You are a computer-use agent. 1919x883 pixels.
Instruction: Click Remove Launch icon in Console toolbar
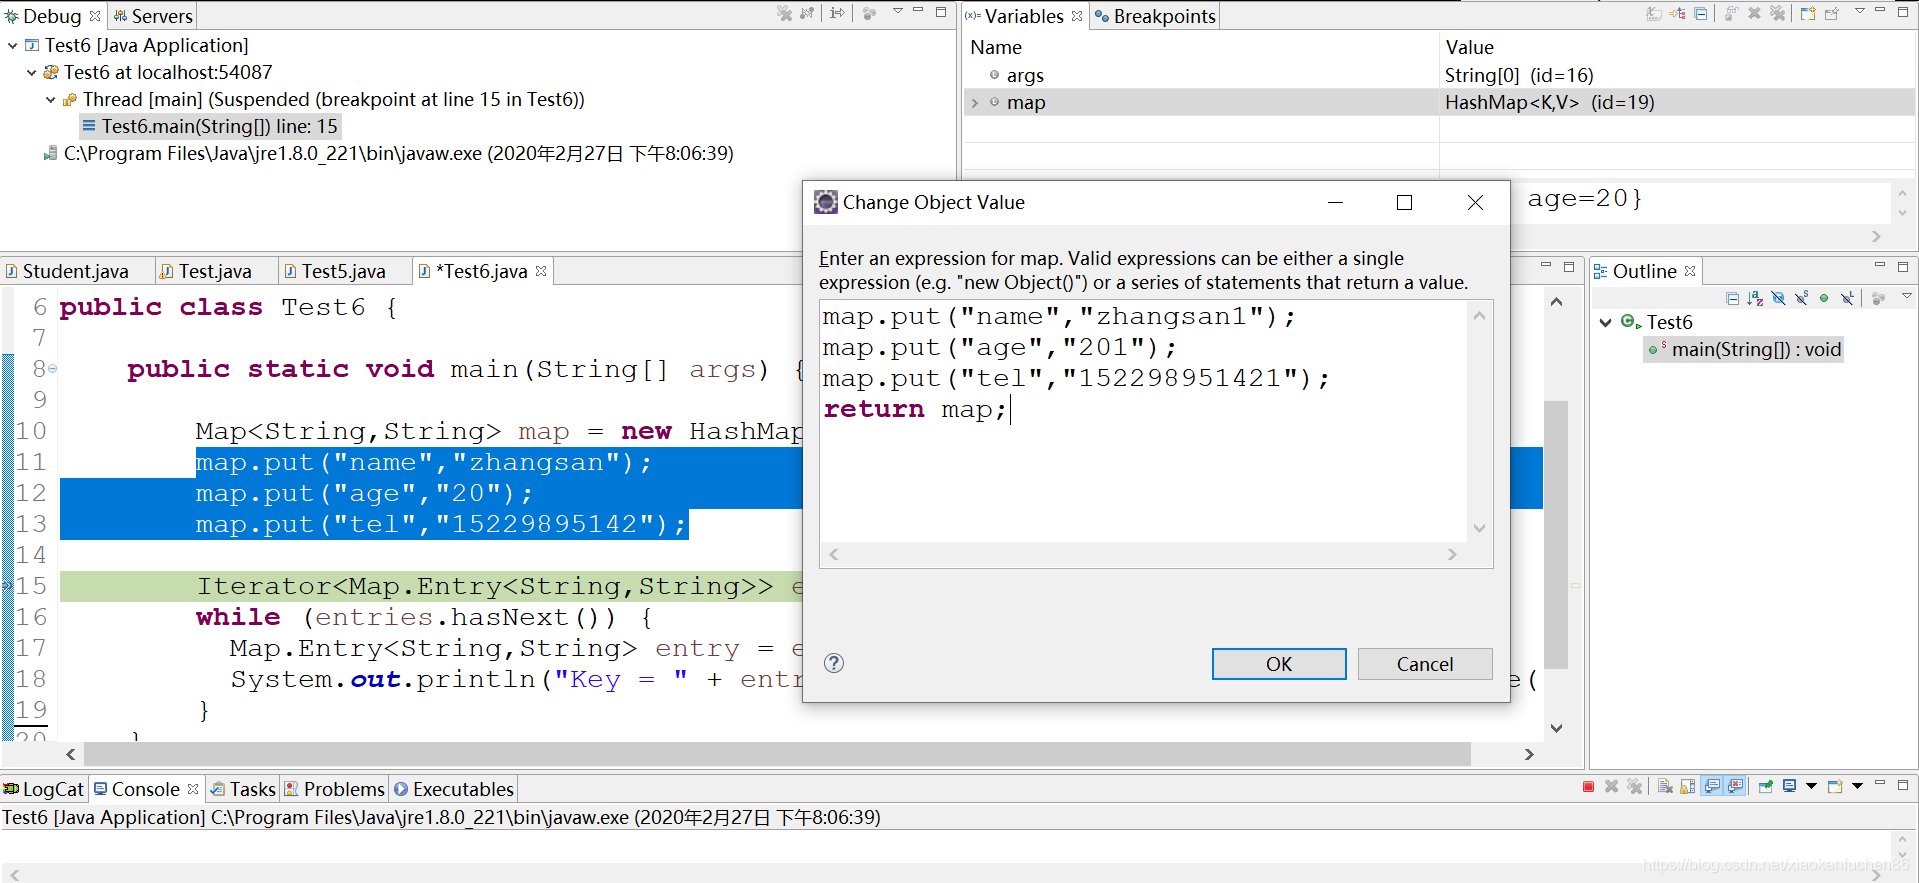pyautogui.click(x=1611, y=786)
